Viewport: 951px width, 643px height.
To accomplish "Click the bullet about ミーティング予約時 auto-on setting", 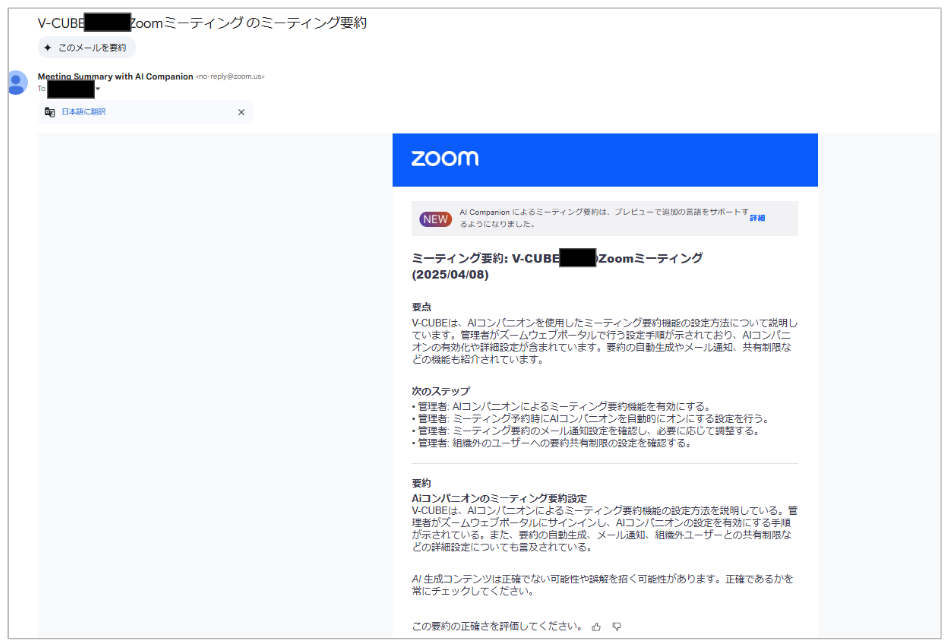I will coord(591,419).
